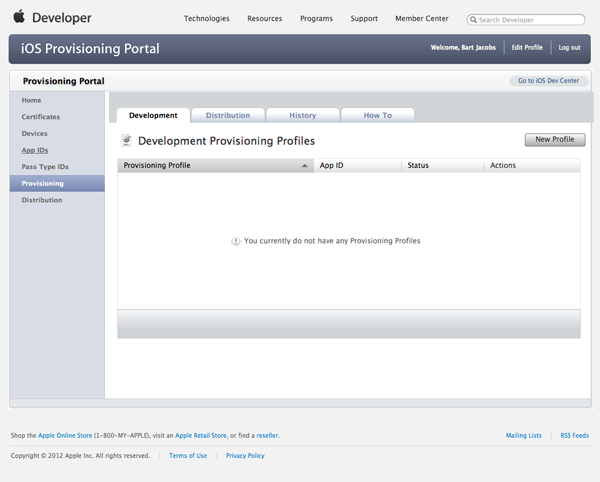This screenshot has width=600, height=482.
Task: Click 'You currently do not have any Provisioning Profiles'
Action: pyautogui.click(x=332, y=241)
